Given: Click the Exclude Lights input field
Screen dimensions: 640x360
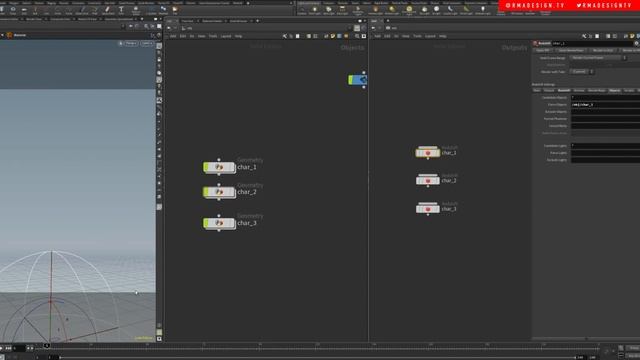Looking at the screenshot, I should click(x=605, y=160).
